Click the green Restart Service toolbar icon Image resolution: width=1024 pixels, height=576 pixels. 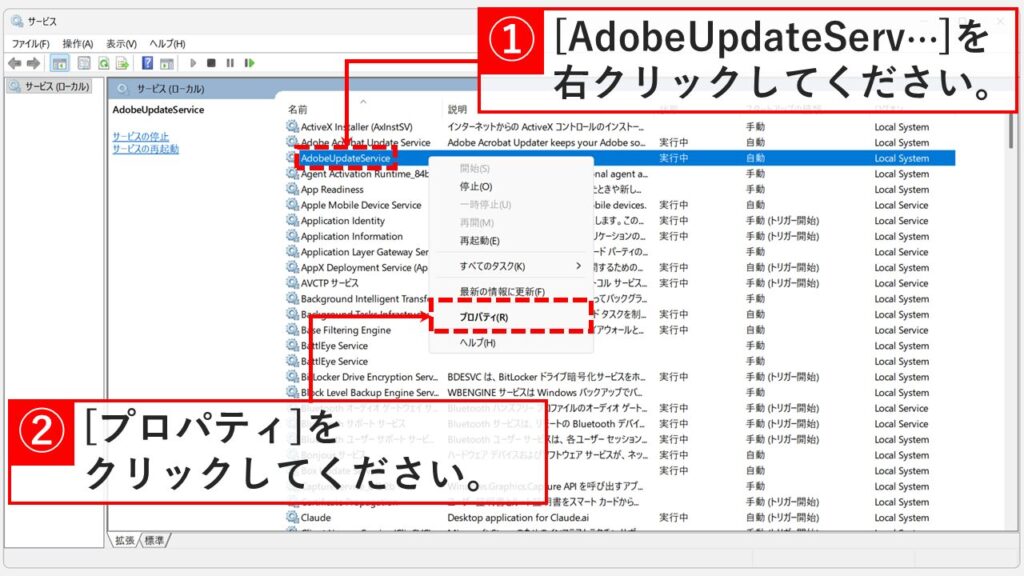pyautogui.click(x=249, y=63)
